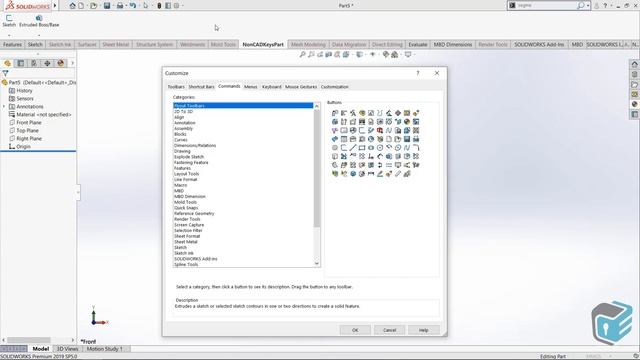The width and height of the screenshot is (640, 360).
Task: Switch to the ConfigurationManager tab icon
Action: 34,63
